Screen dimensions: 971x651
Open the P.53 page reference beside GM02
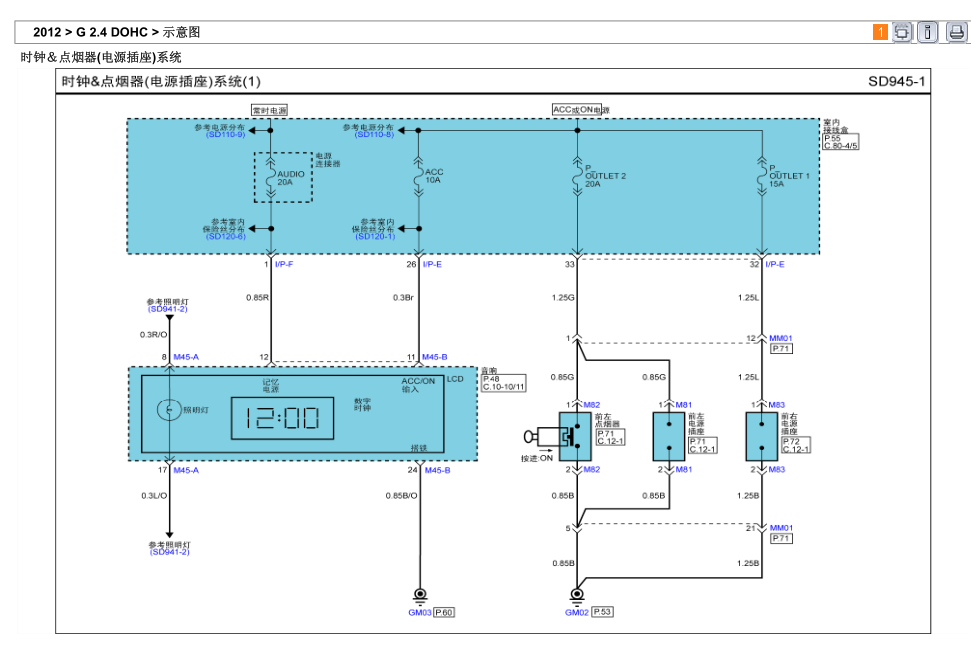(603, 612)
